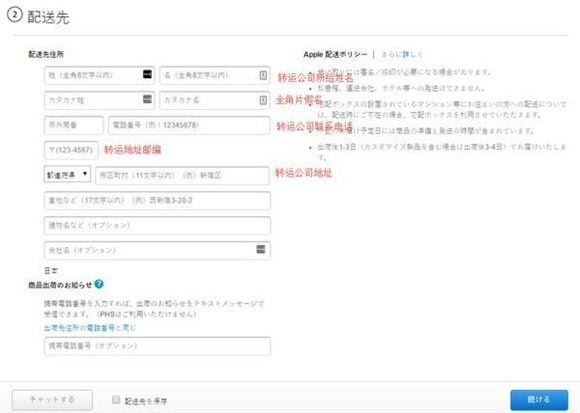580x413 pixels.
Task: Click the 市区町村 city input field
Action: (x=182, y=175)
